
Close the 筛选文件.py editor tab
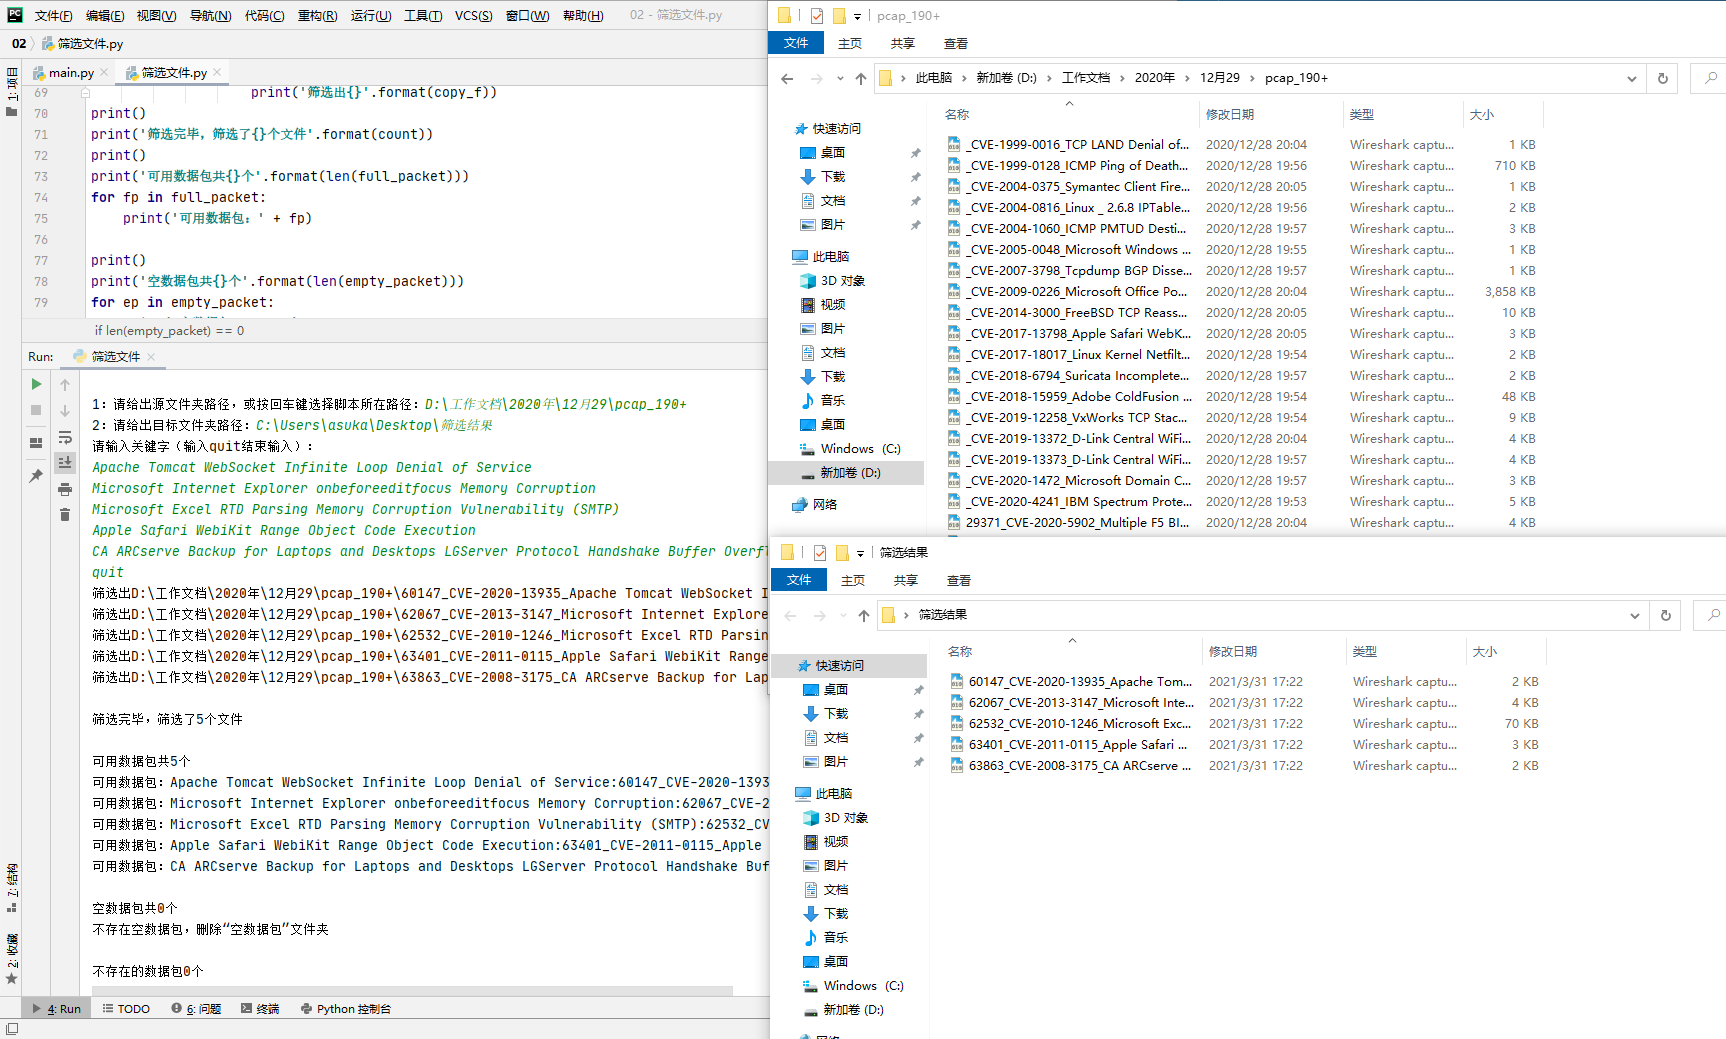tap(217, 72)
